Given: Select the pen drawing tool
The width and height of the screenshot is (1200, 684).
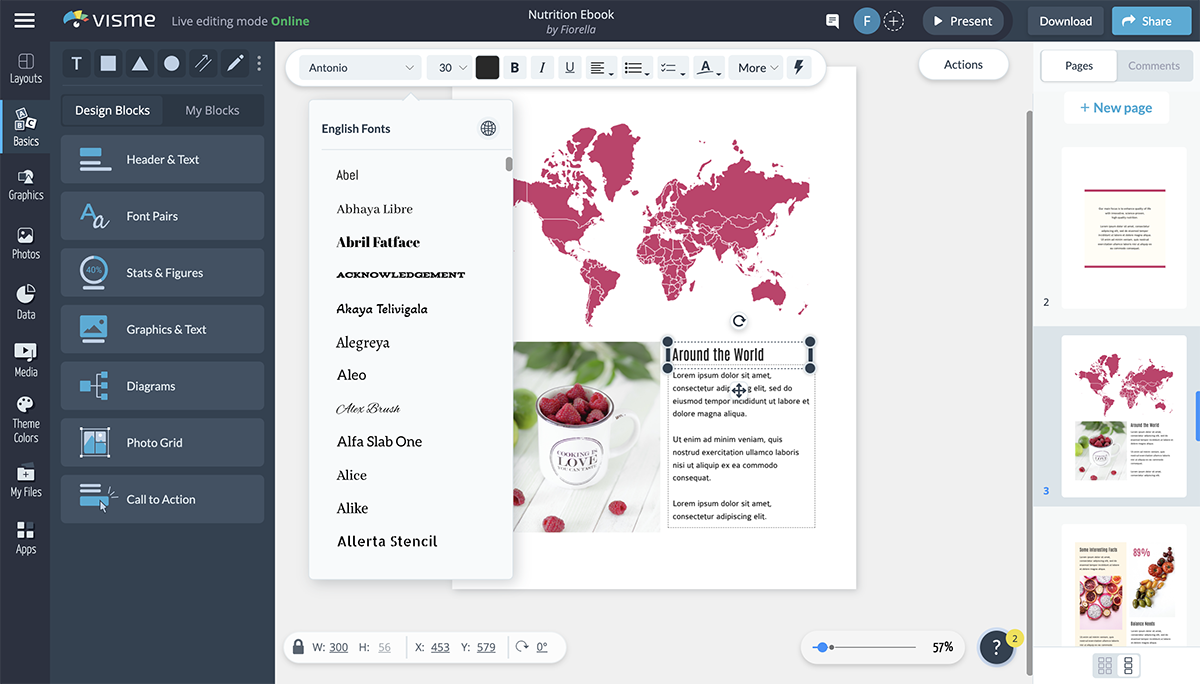Looking at the screenshot, I should coord(235,63).
